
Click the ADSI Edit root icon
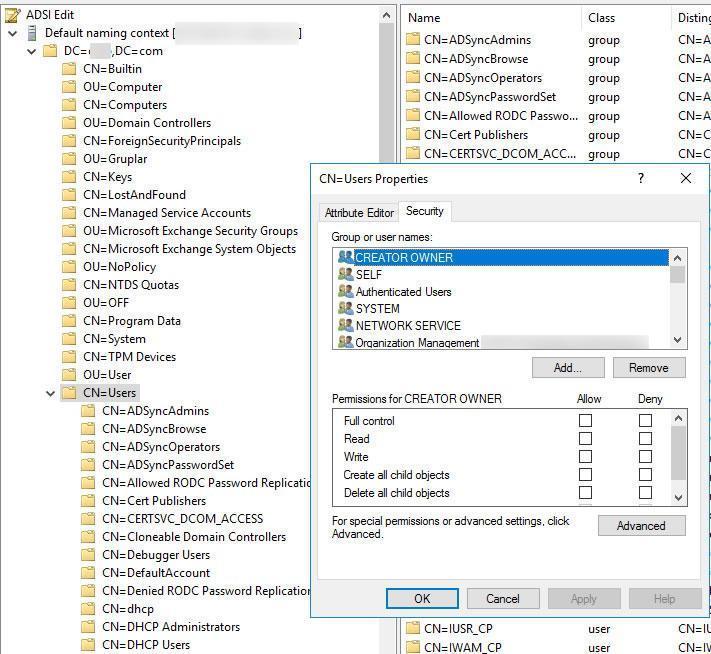12,15
